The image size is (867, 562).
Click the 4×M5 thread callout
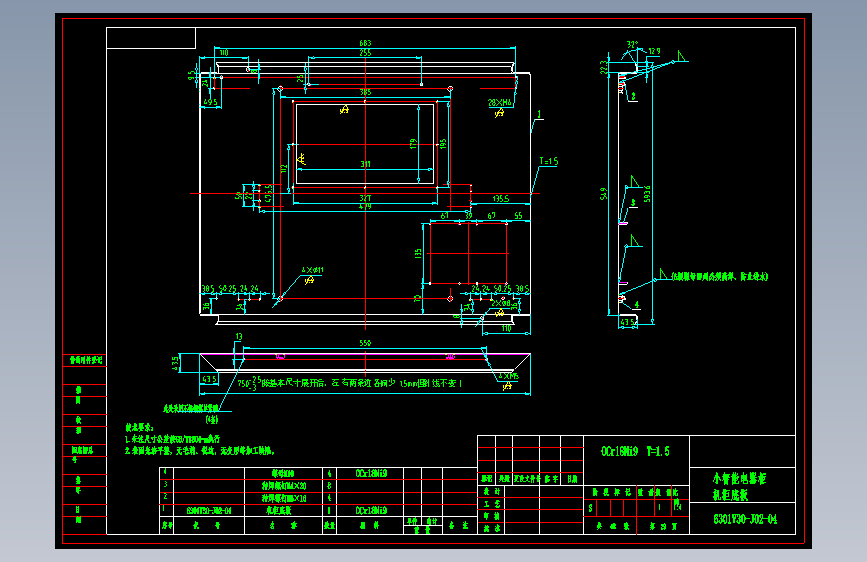tap(509, 377)
